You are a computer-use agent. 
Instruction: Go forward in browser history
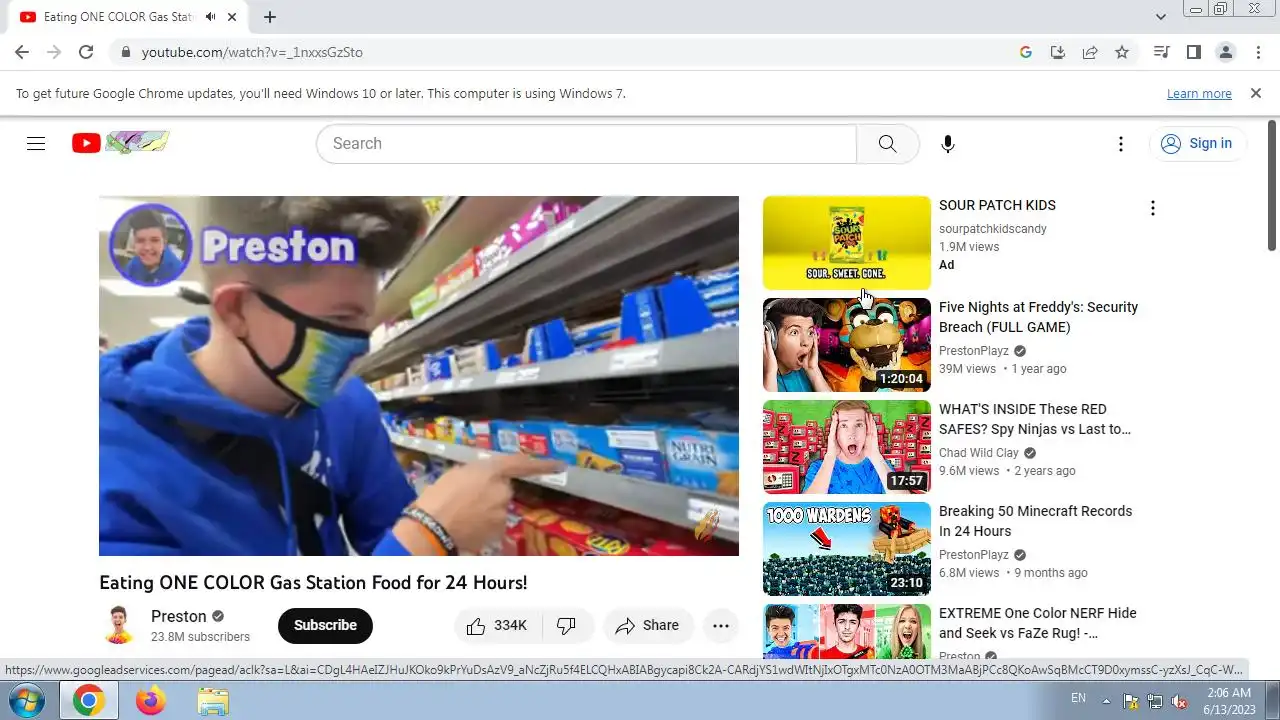(54, 52)
